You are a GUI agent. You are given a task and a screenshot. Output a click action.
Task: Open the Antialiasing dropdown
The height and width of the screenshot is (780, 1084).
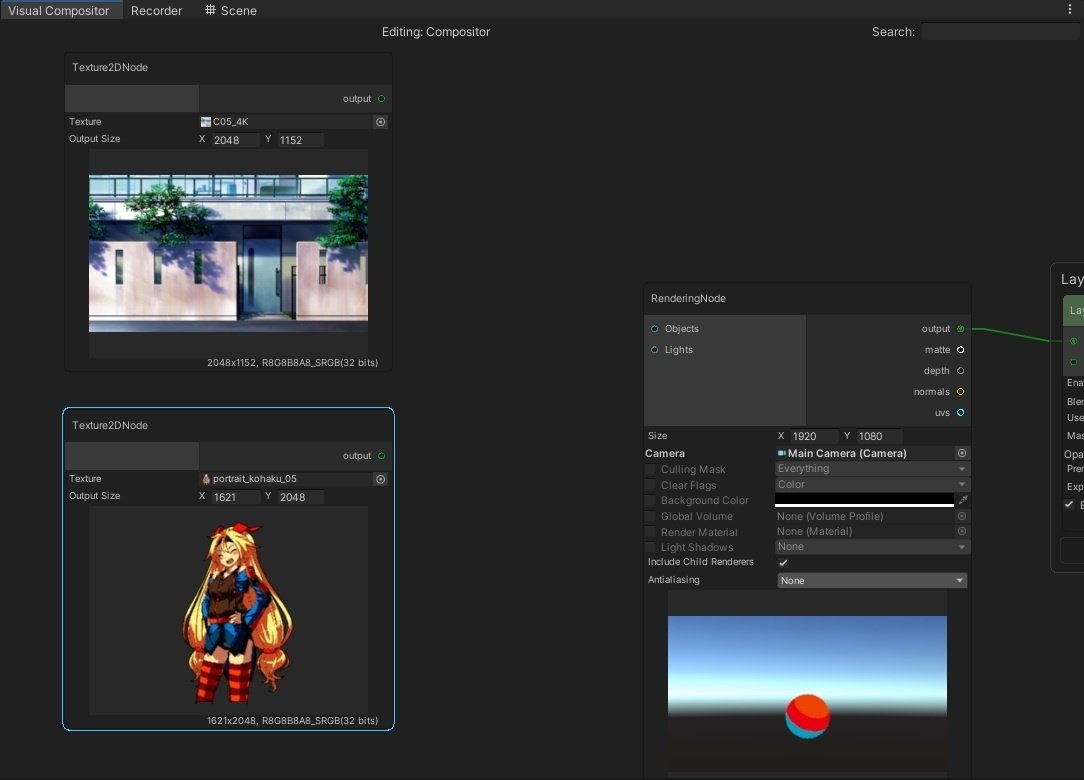872,580
